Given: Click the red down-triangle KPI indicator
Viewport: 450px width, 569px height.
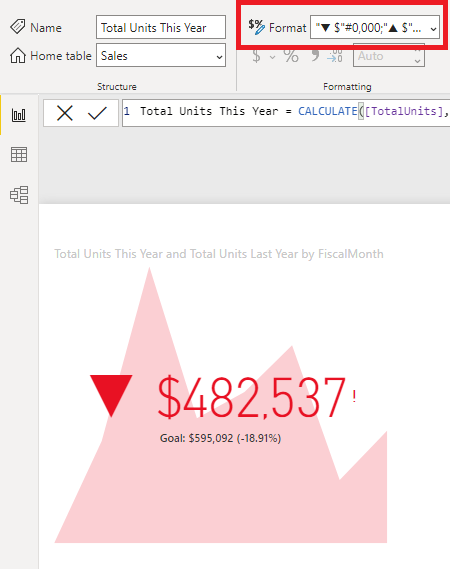Looking at the screenshot, I should pyautogui.click(x=111, y=396).
